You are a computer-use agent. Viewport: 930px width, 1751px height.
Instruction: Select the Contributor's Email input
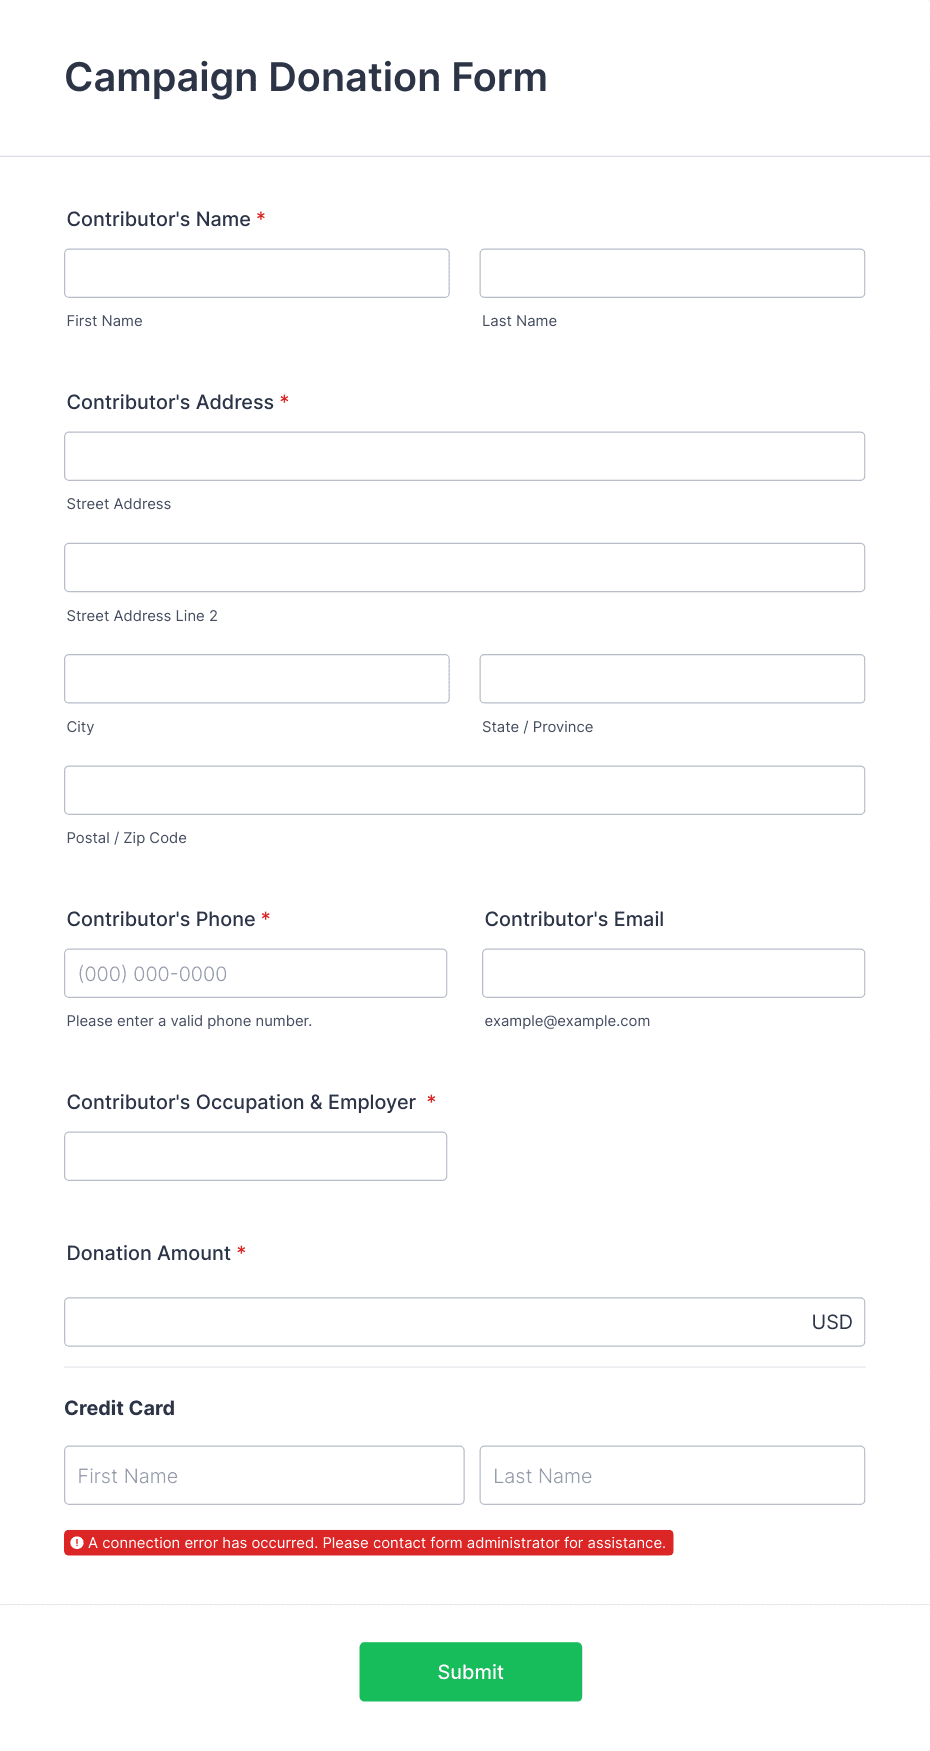674,973
